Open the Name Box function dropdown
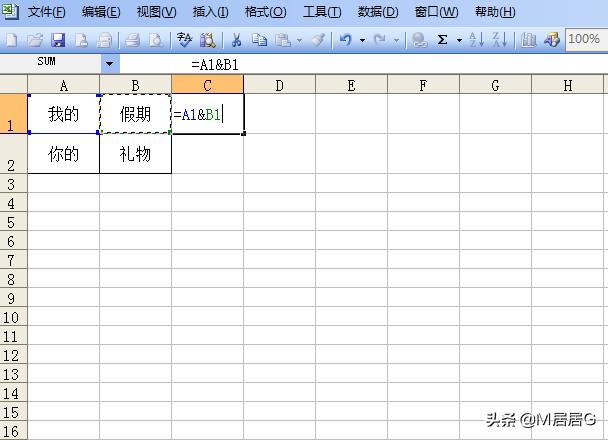The width and height of the screenshot is (608, 440). pyautogui.click(x=110, y=64)
